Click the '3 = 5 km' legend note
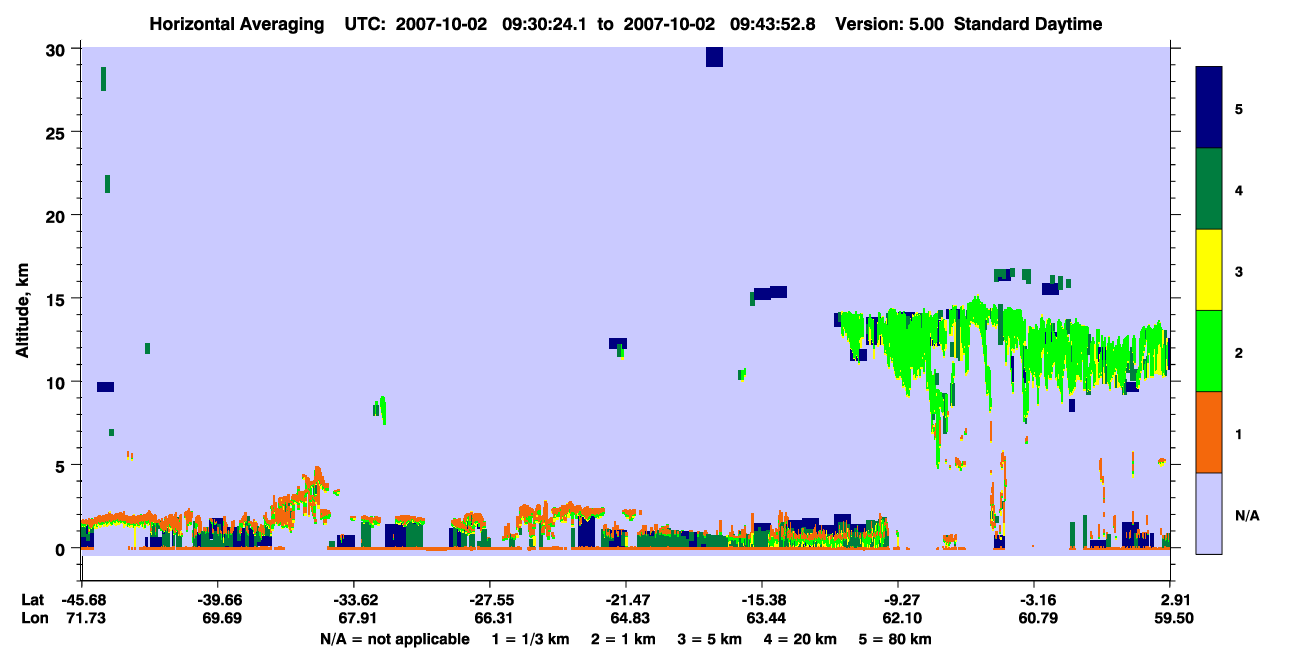The width and height of the screenshot is (1300, 667). tap(708, 639)
